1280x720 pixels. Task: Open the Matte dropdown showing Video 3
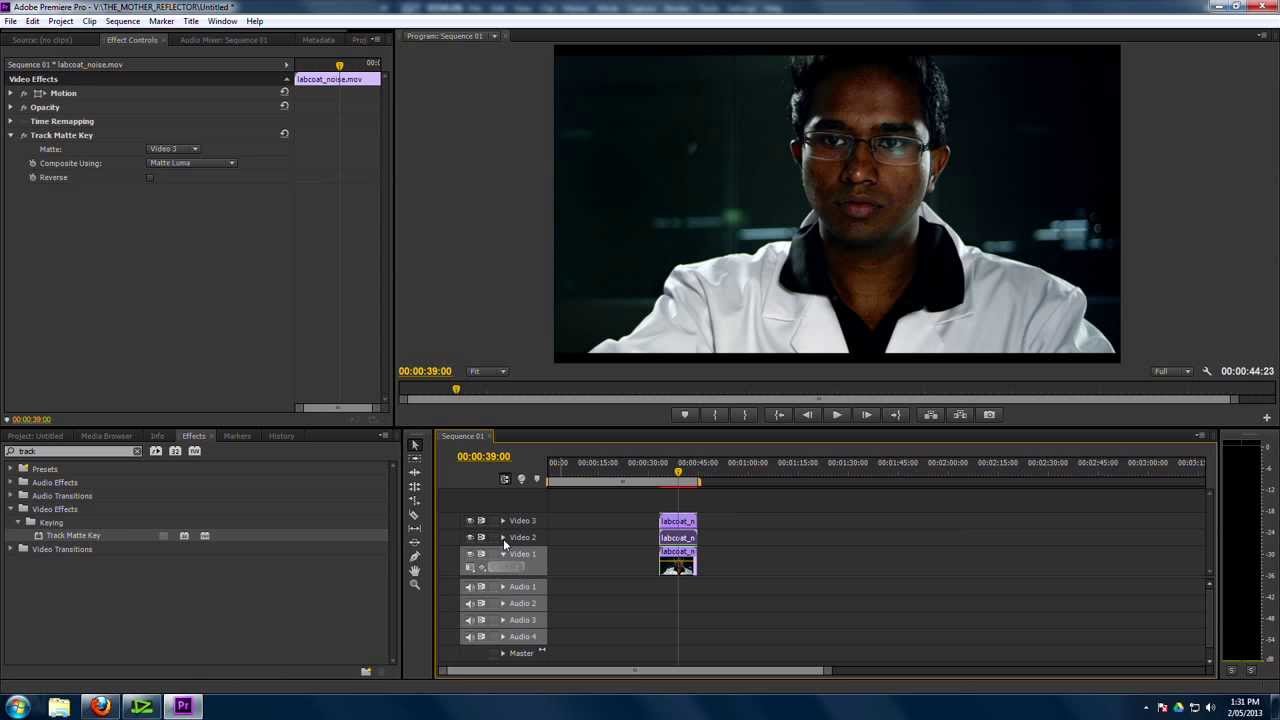(174, 149)
